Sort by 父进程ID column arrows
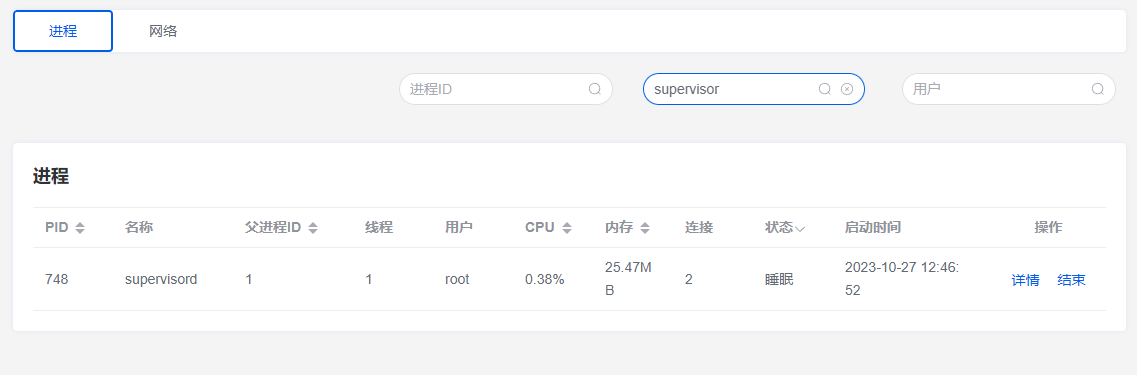 pyautogui.click(x=313, y=228)
